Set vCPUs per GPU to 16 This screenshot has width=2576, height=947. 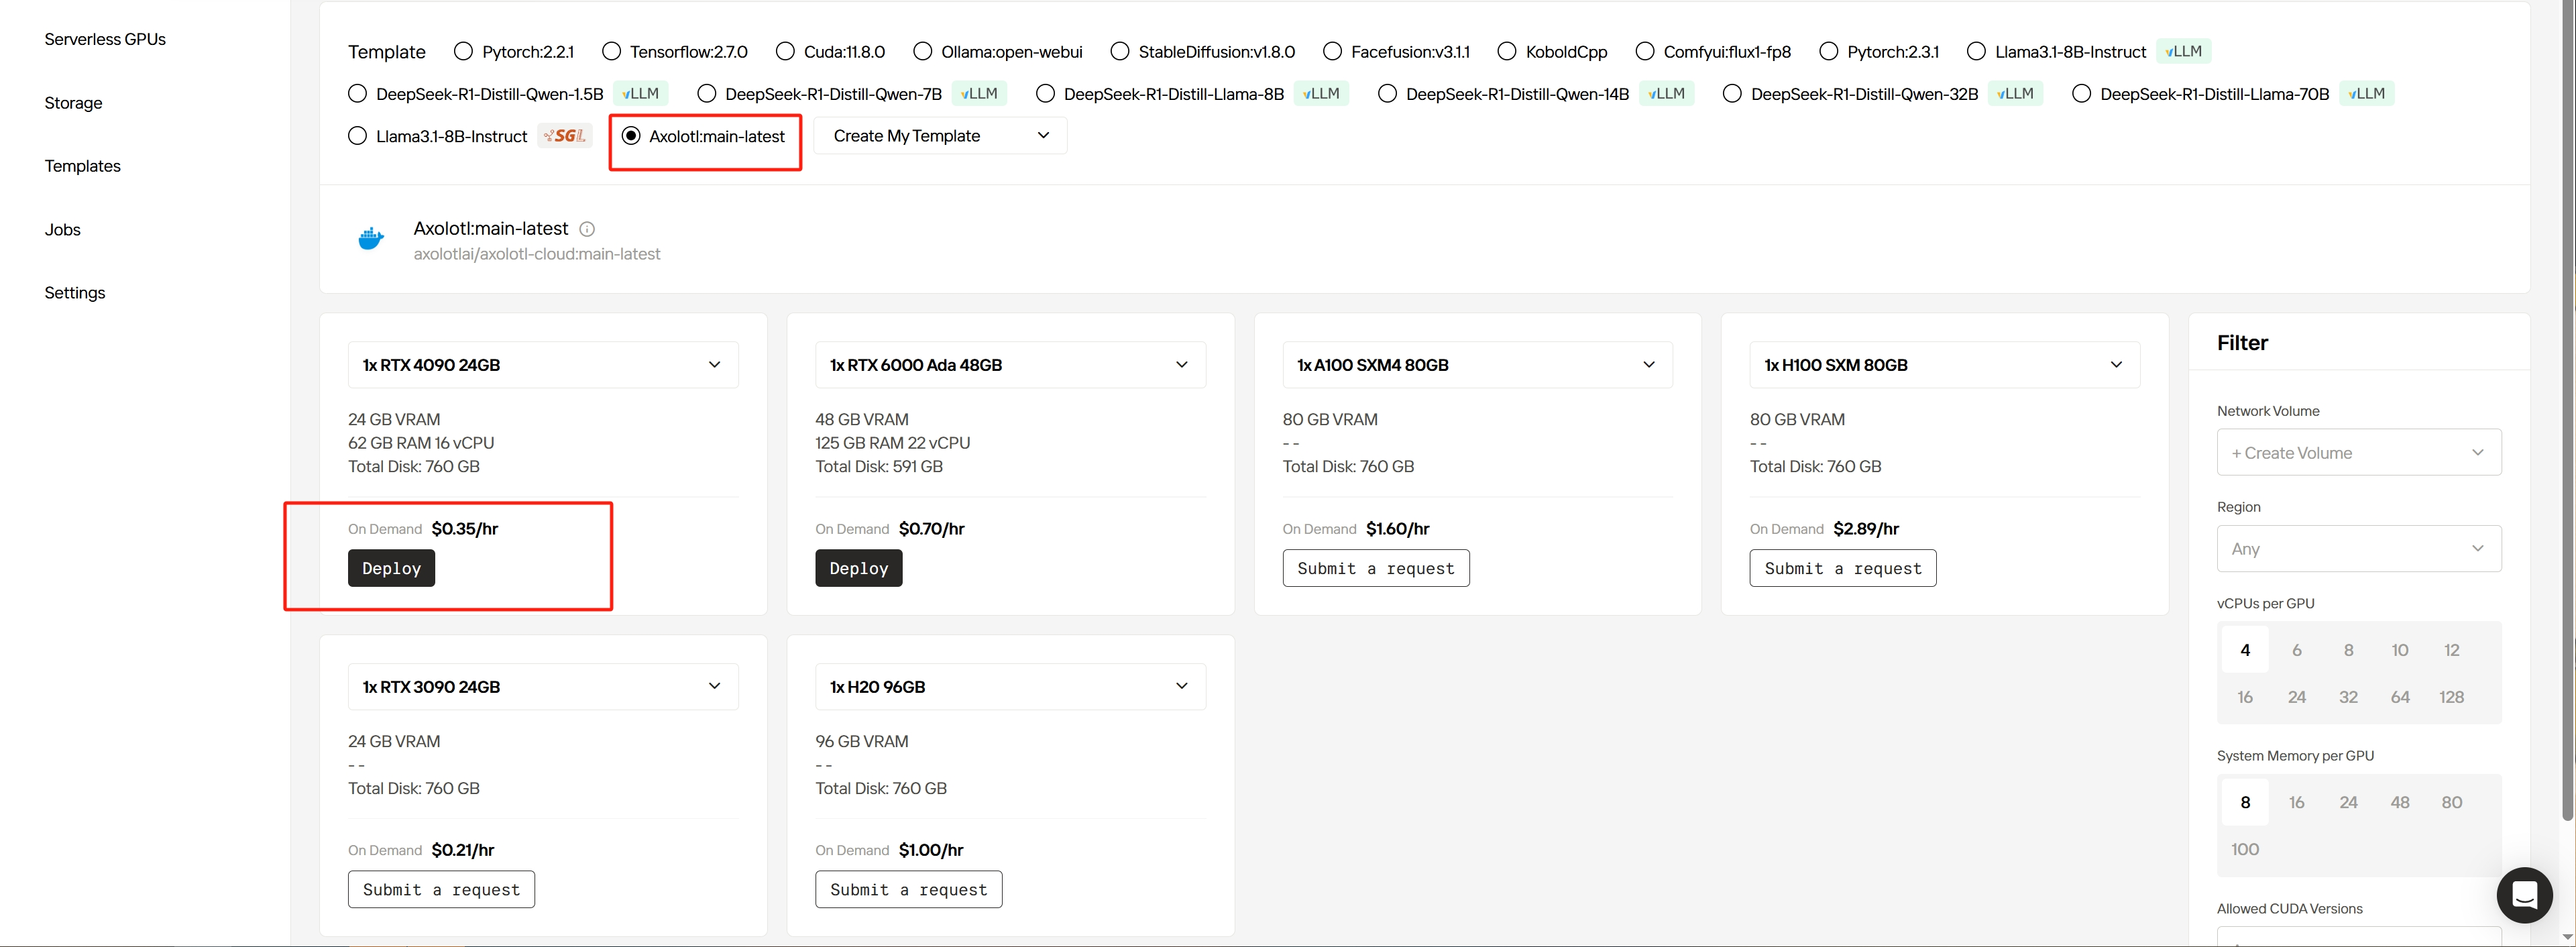pyautogui.click(x=2244, y=697)
